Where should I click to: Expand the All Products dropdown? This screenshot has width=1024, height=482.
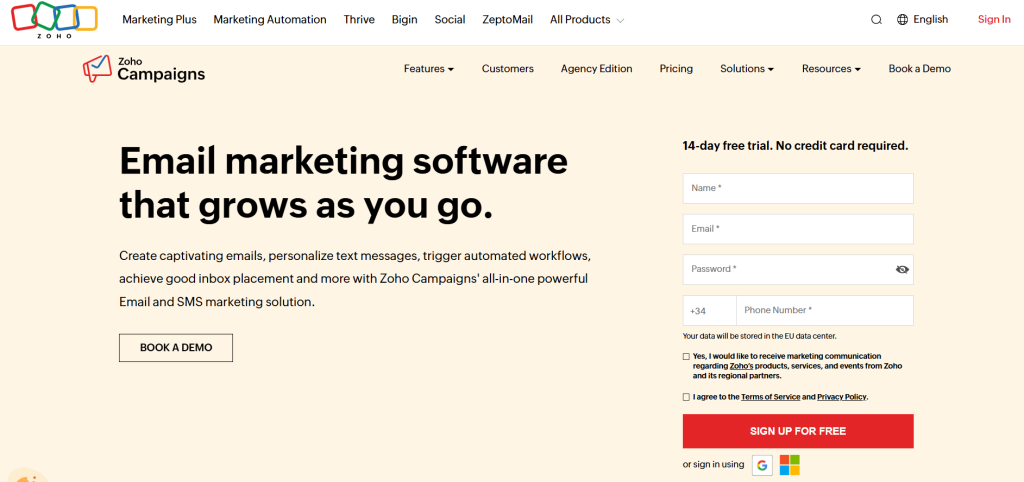point(587,20)
